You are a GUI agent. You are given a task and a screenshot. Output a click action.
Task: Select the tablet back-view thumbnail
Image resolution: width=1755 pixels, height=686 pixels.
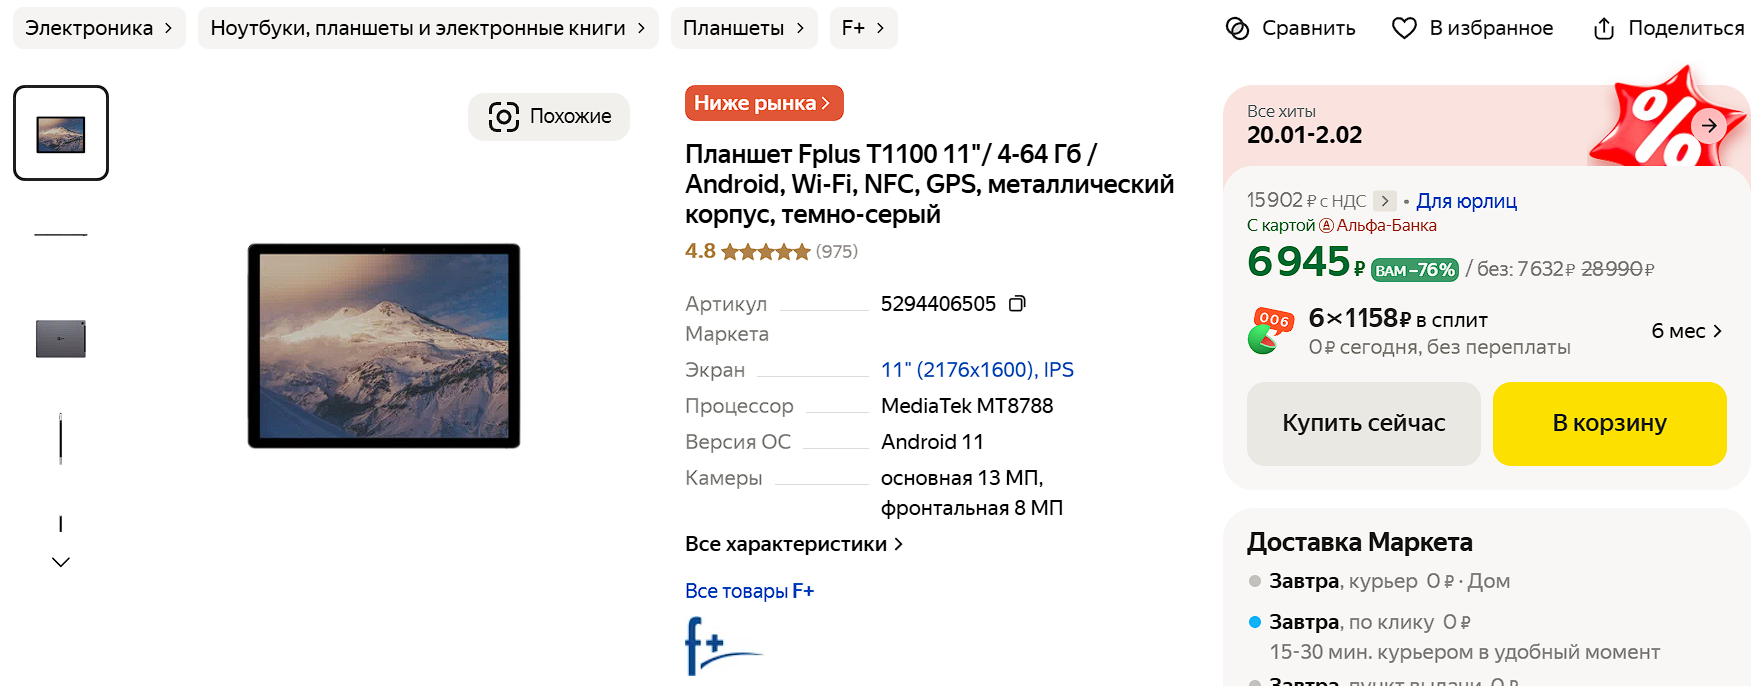click(61, 339)
